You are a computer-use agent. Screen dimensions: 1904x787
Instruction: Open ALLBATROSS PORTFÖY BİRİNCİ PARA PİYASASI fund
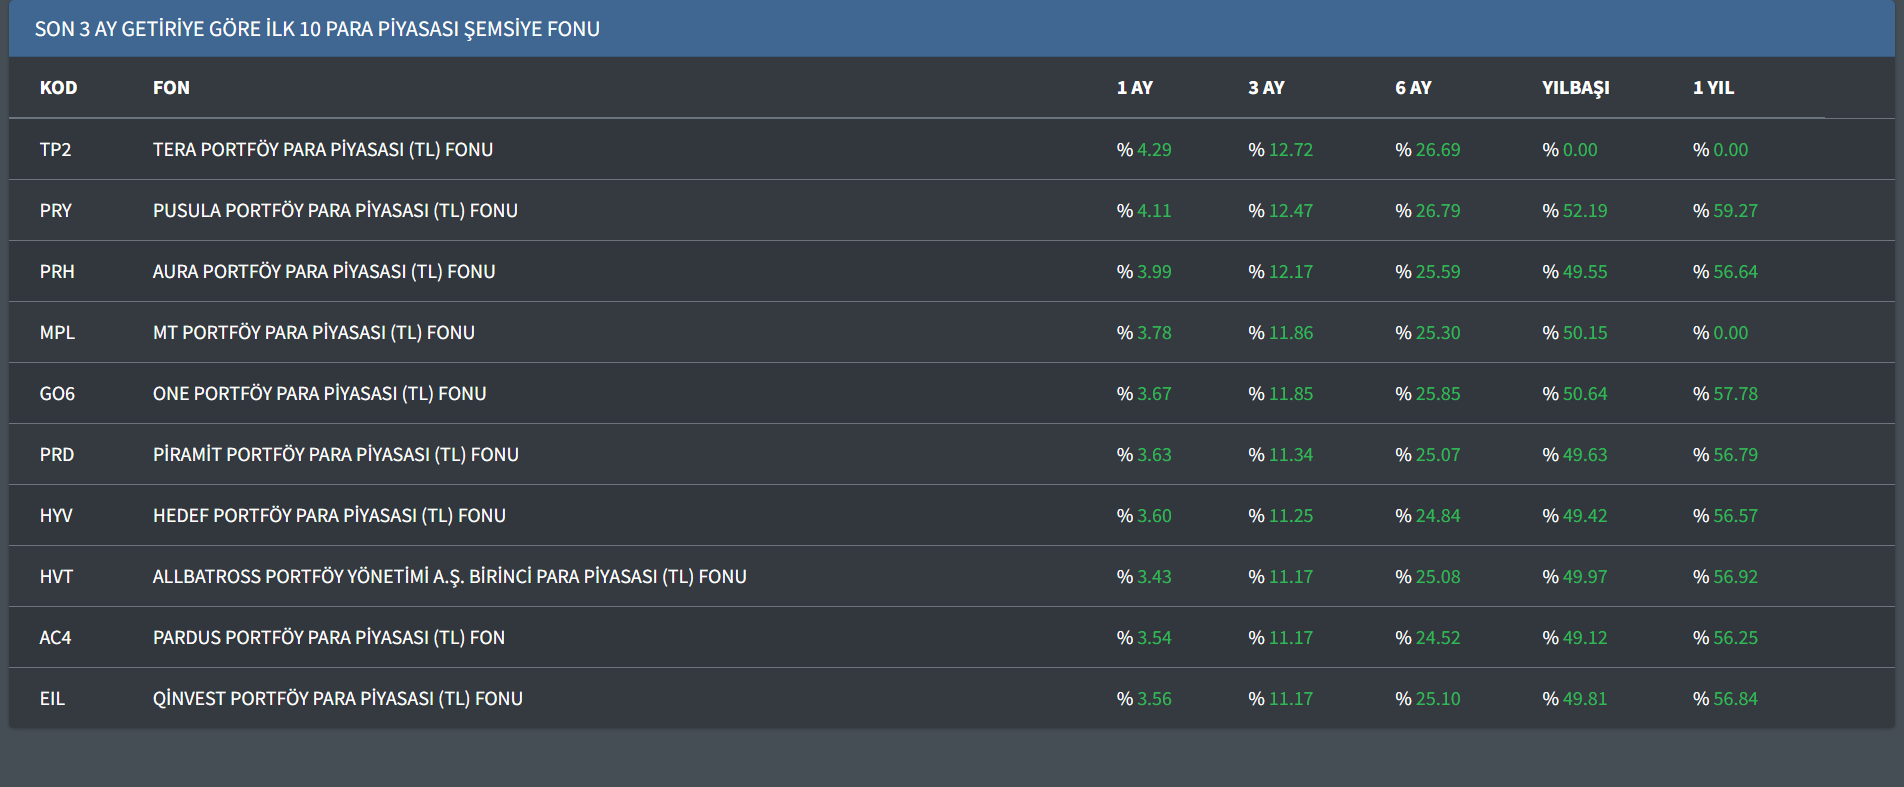tap(449, 577)
